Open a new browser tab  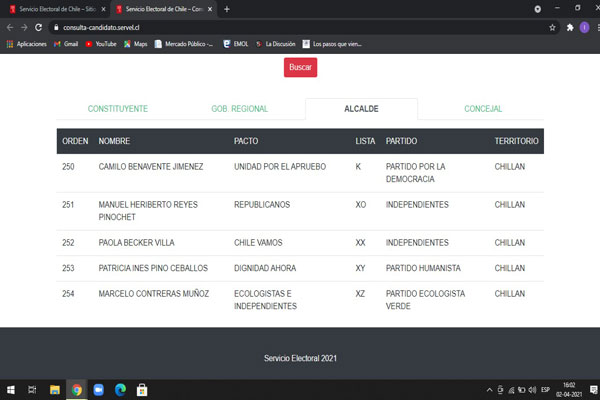pos(227,9)
